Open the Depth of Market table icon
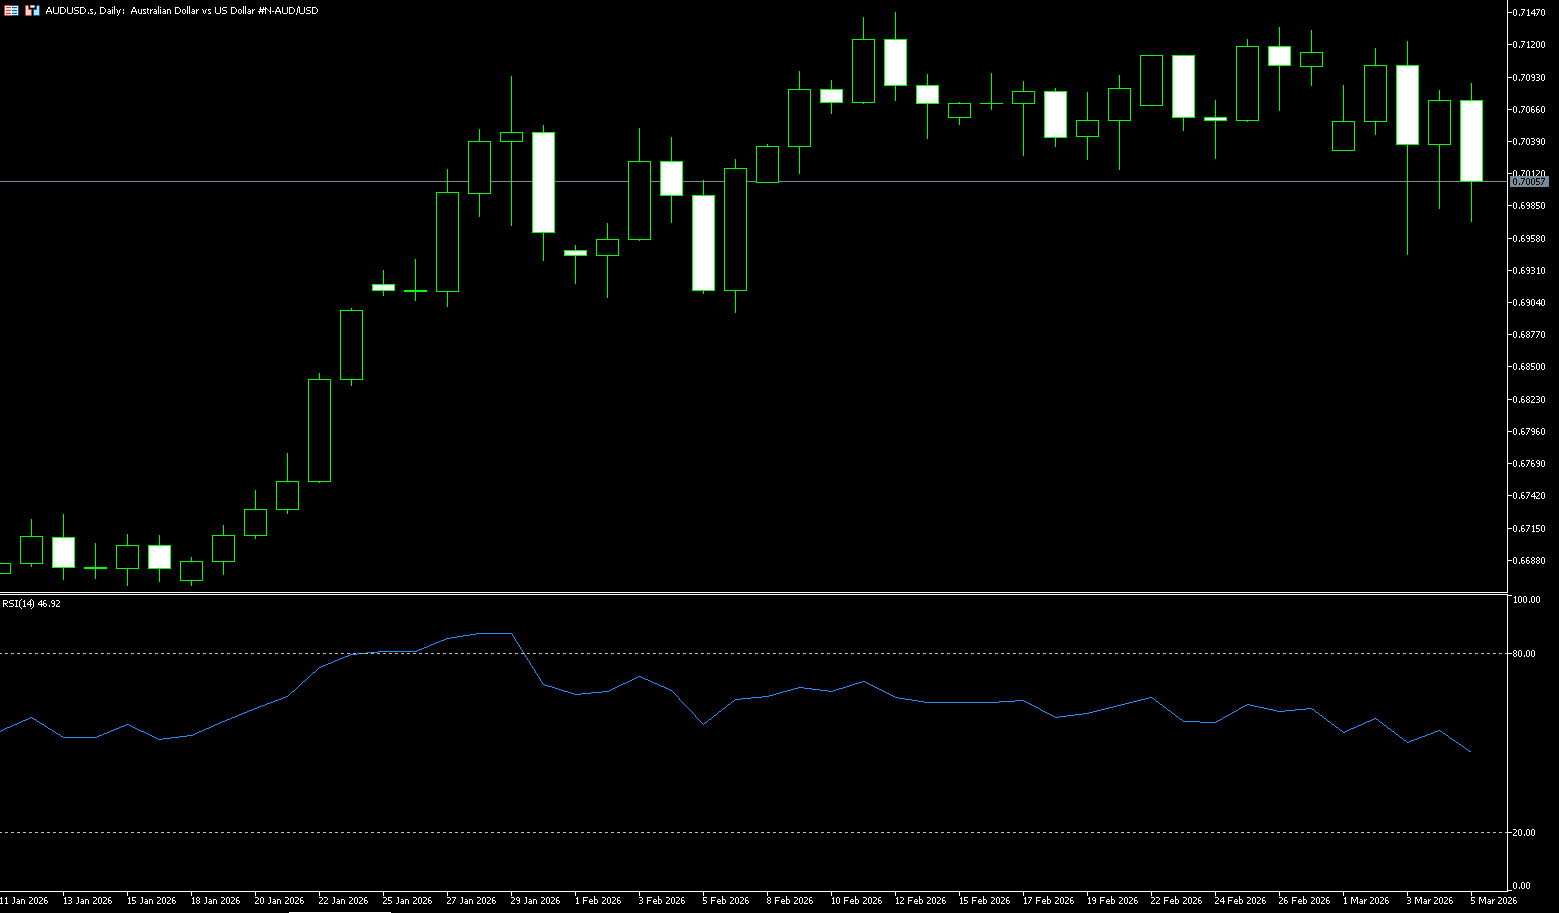Viewport: 1559px width, 913px height. 11,10
